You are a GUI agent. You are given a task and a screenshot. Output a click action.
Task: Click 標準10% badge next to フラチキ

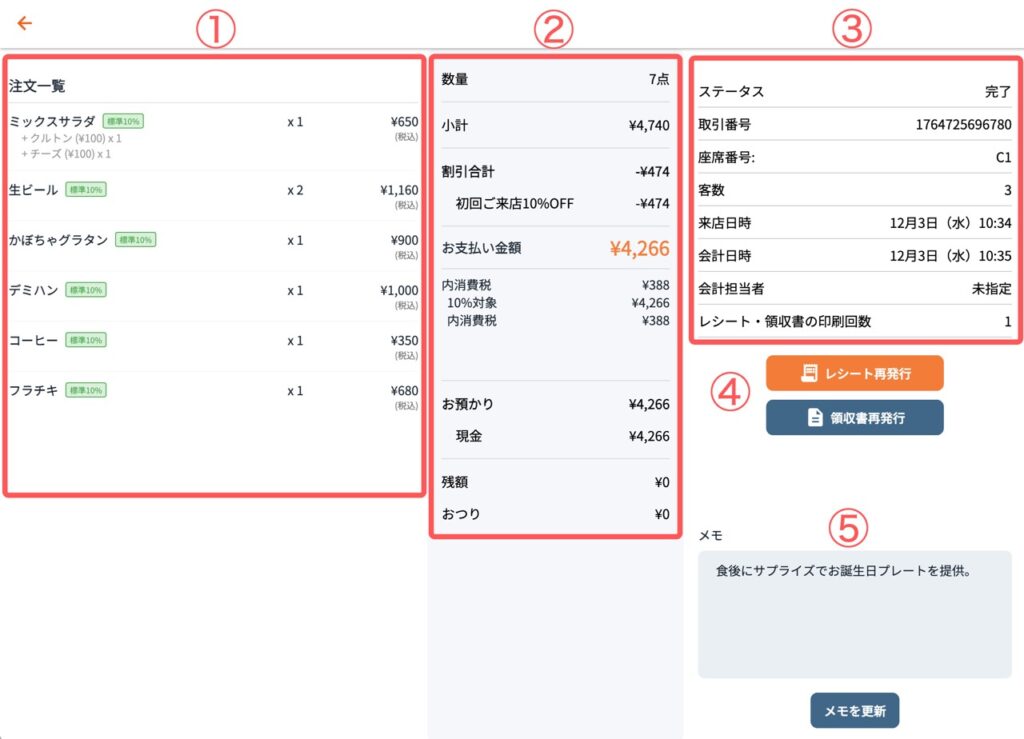tap(86, 389)
